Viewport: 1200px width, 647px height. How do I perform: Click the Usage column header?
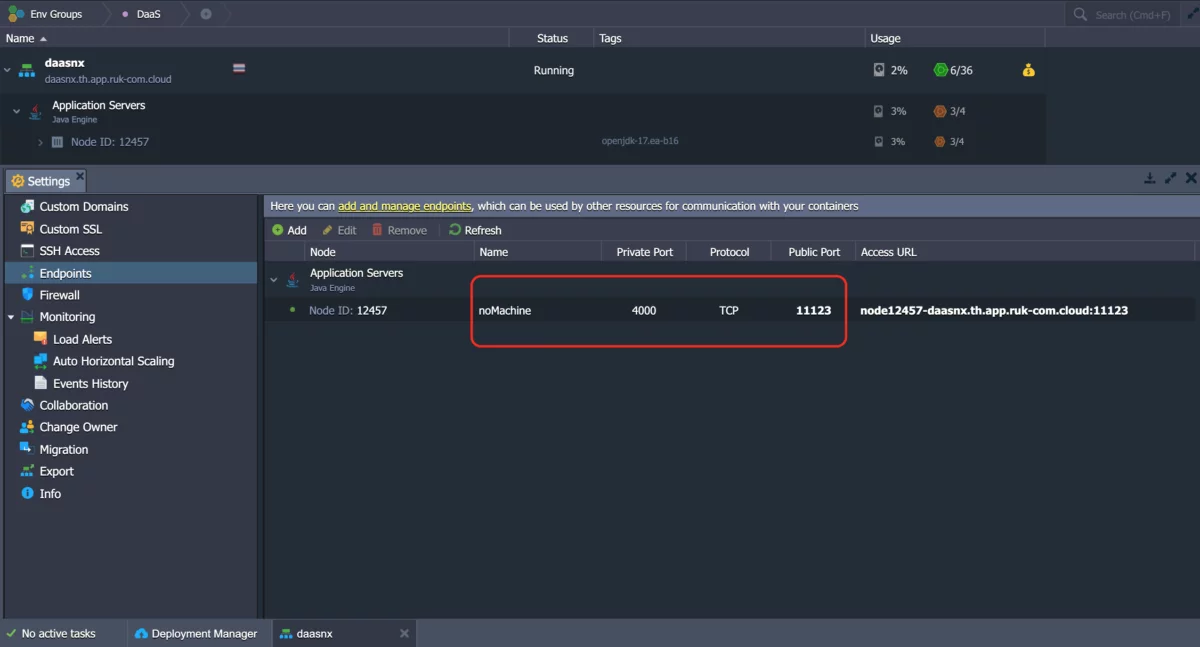885,38
